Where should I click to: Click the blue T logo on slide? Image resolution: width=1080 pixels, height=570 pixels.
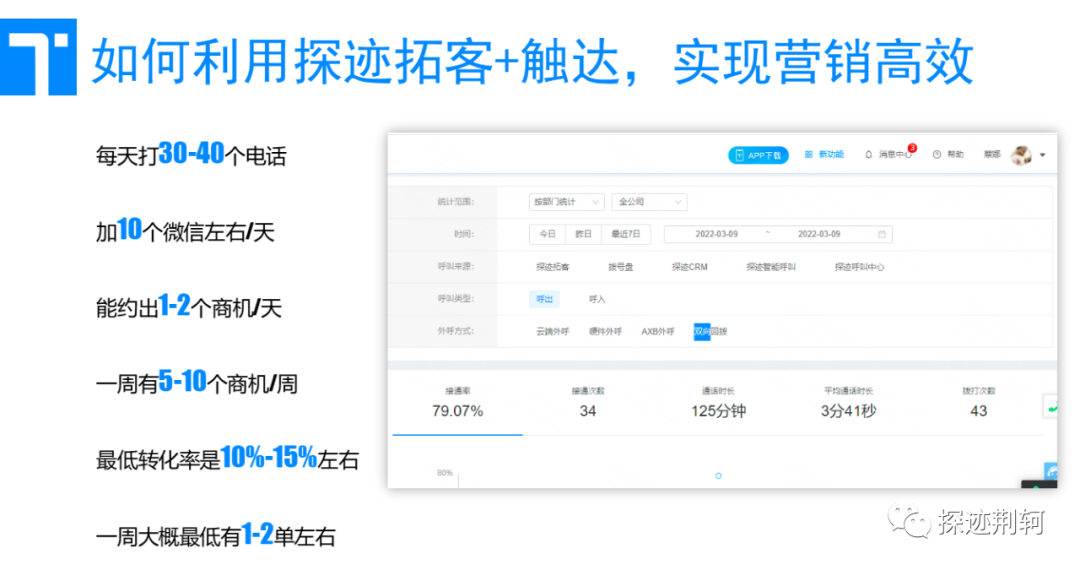tap(38, 57)
